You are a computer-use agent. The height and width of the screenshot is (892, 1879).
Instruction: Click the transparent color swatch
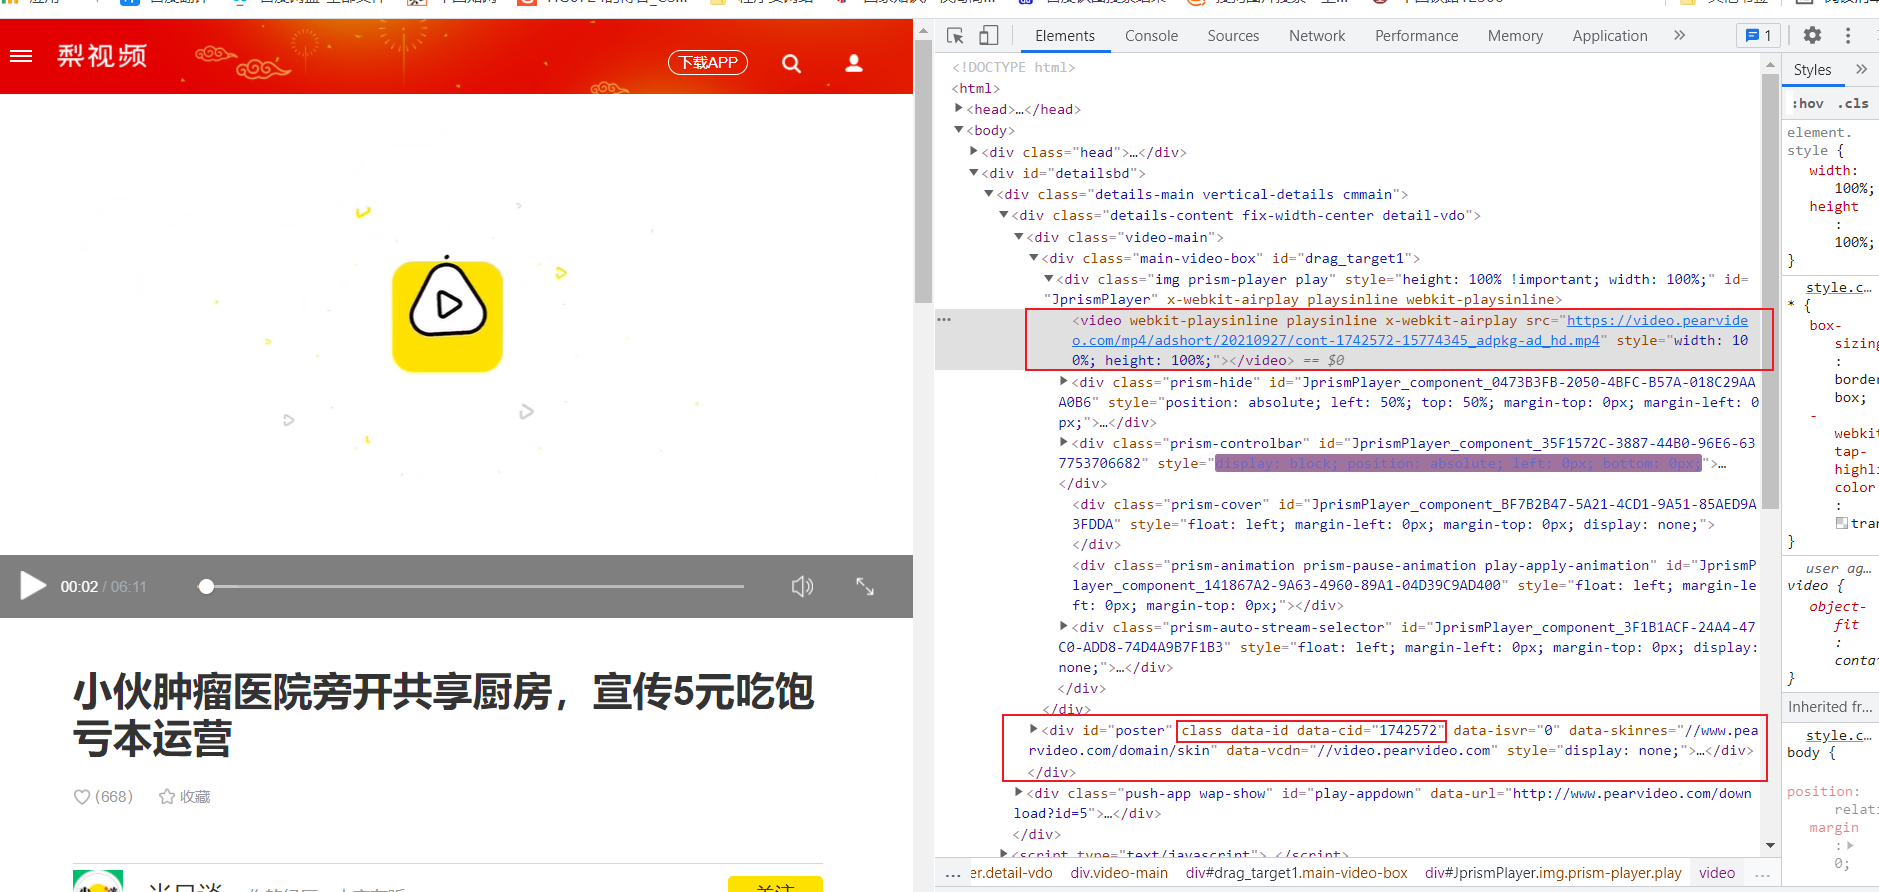click(x=1842, y=523)
